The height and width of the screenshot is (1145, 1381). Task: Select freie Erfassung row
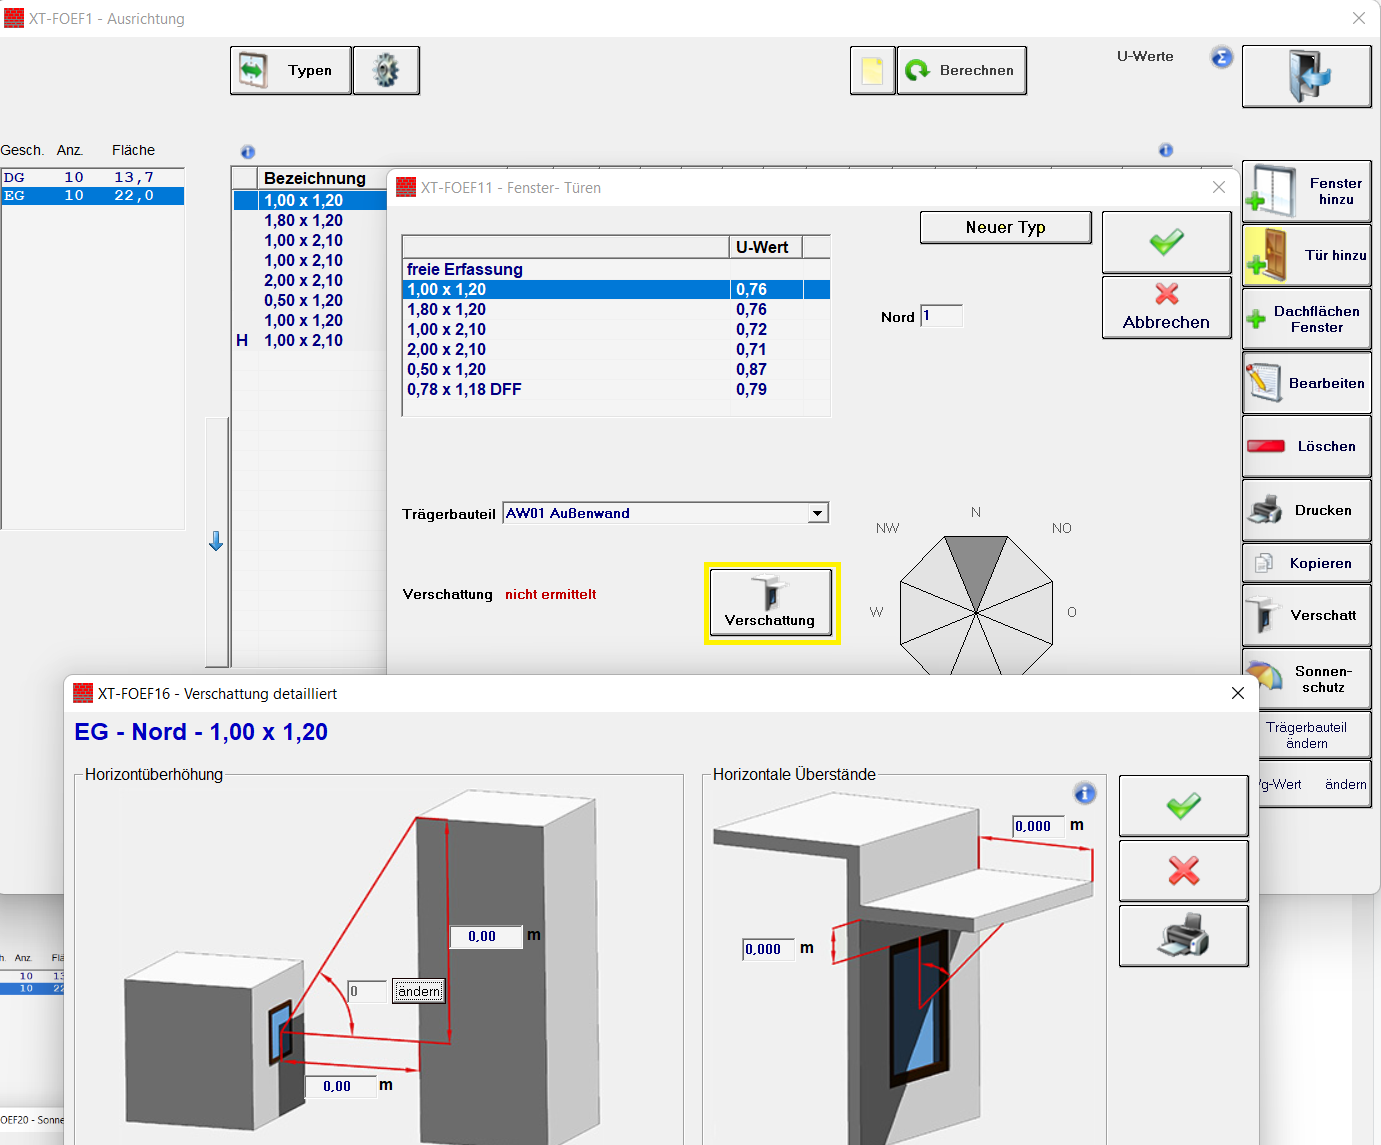[x=616, y=270]
